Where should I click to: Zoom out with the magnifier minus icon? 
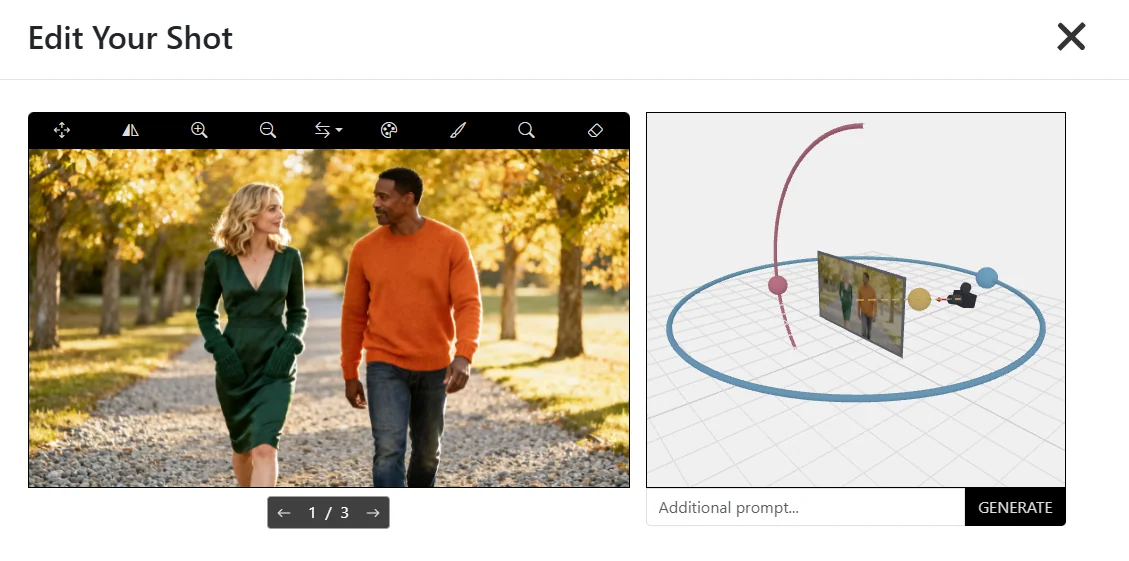click(x=268, y=130)
